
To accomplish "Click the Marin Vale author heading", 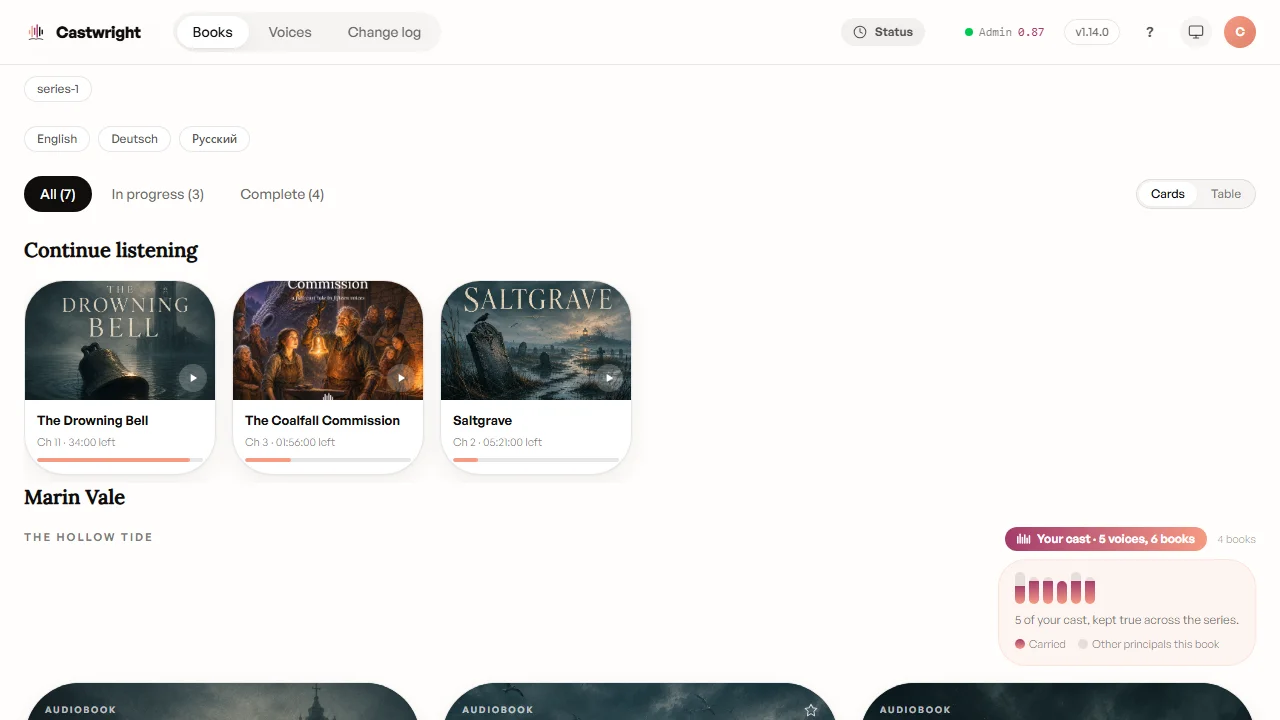I will pos(74,497).
